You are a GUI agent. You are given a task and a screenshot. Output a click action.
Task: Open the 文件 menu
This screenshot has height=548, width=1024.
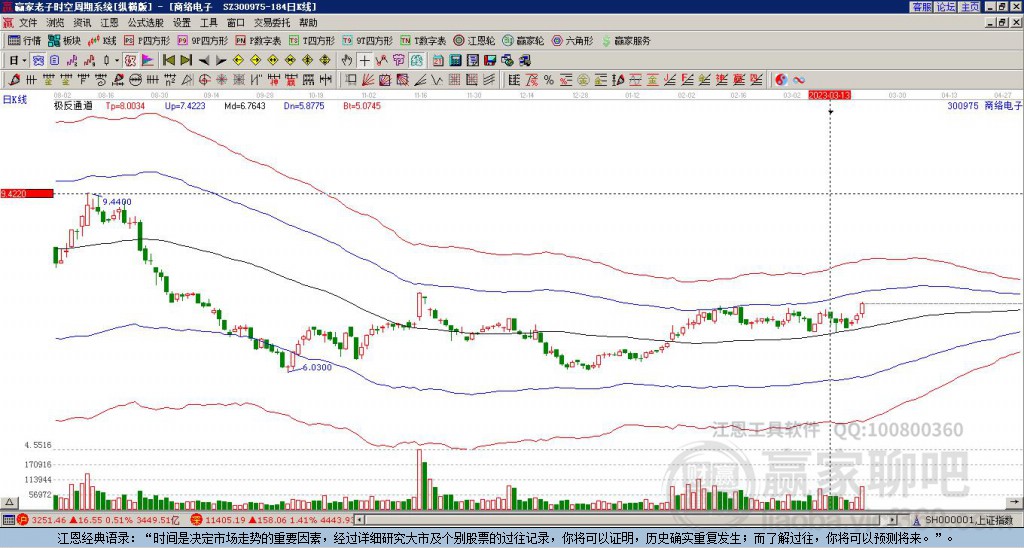tap(29, 23)
